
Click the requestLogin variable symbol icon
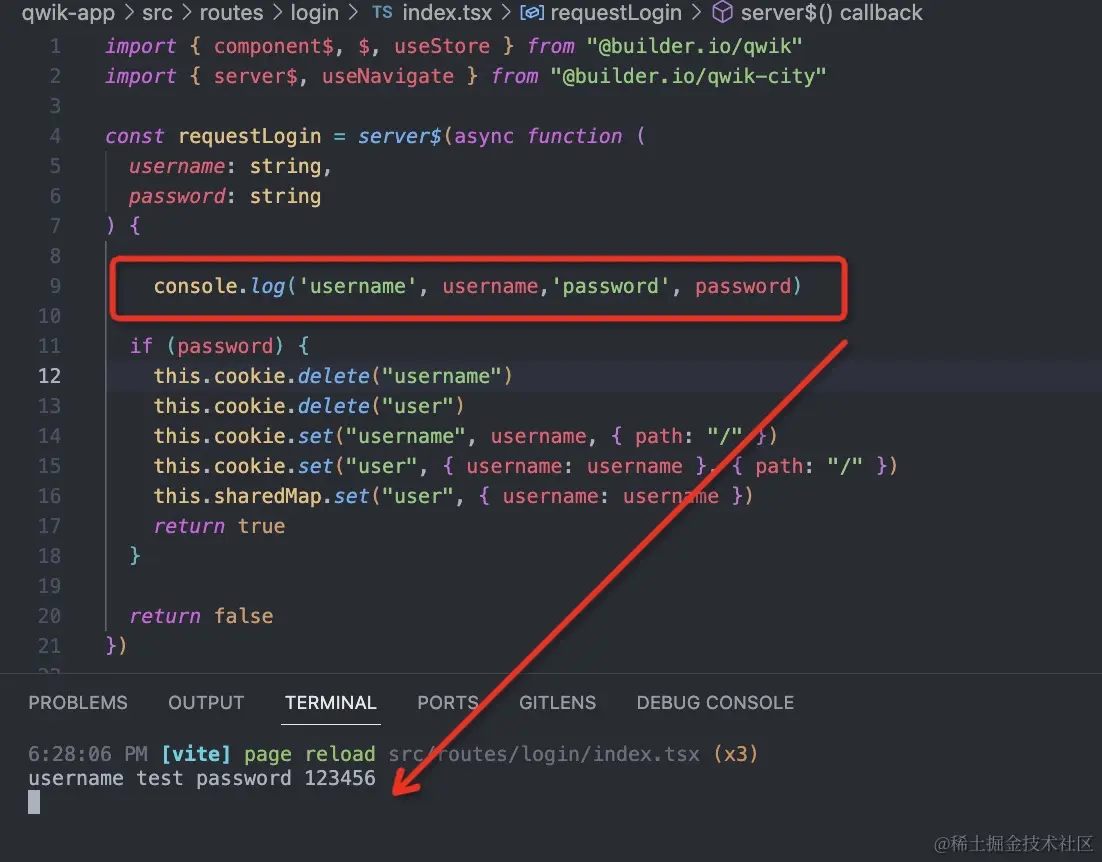(x=531, y=13)
